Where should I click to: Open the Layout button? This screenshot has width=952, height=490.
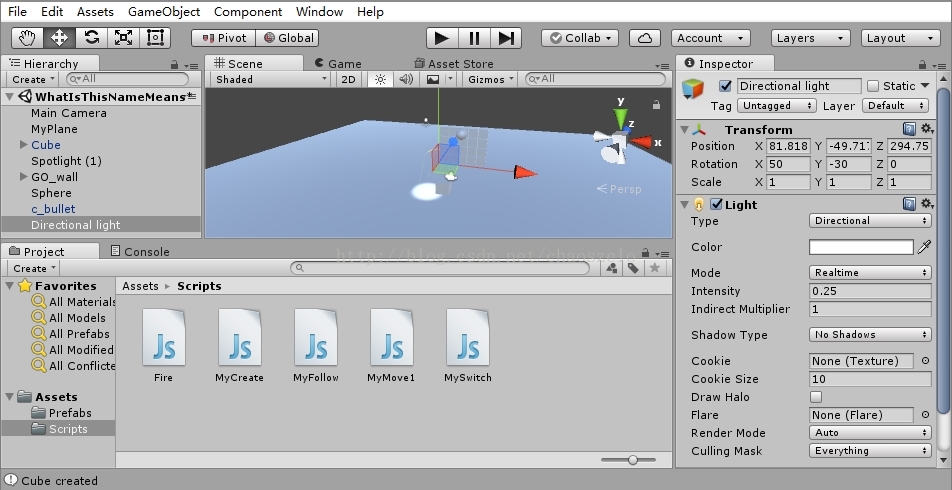pyautogui.click(x=900, y=38)
